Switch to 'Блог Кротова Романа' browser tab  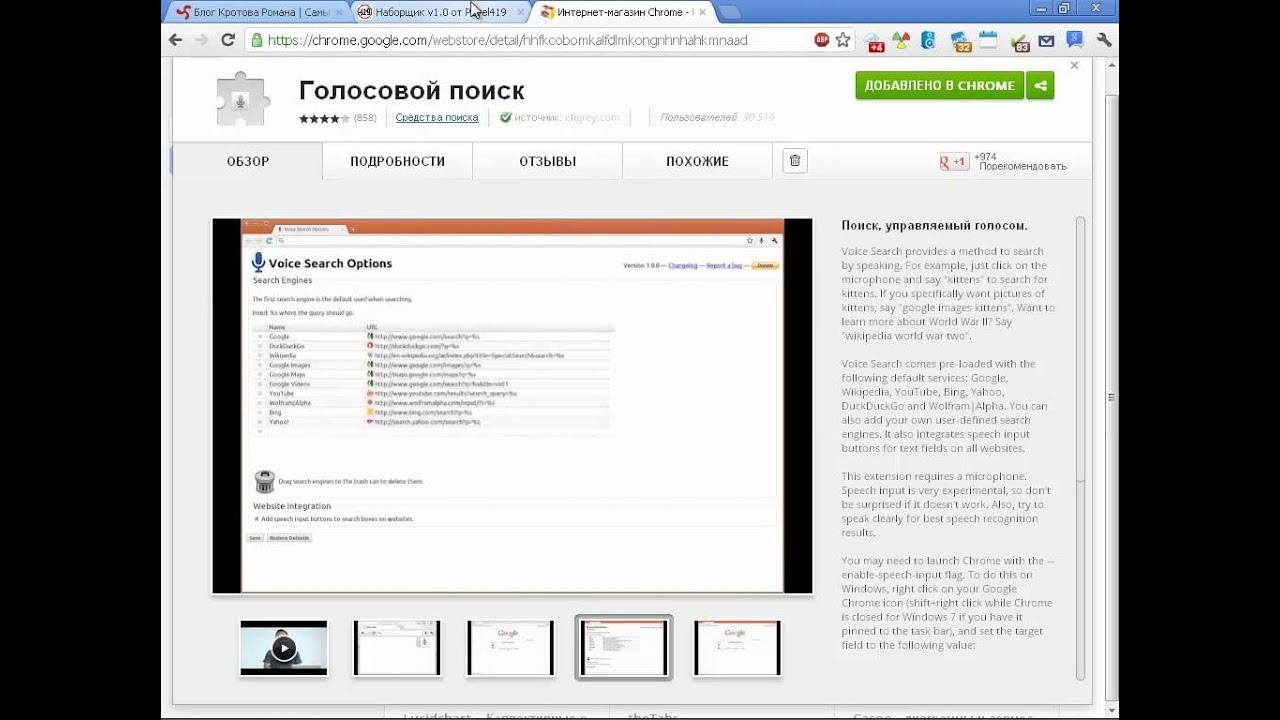point(252,12)
